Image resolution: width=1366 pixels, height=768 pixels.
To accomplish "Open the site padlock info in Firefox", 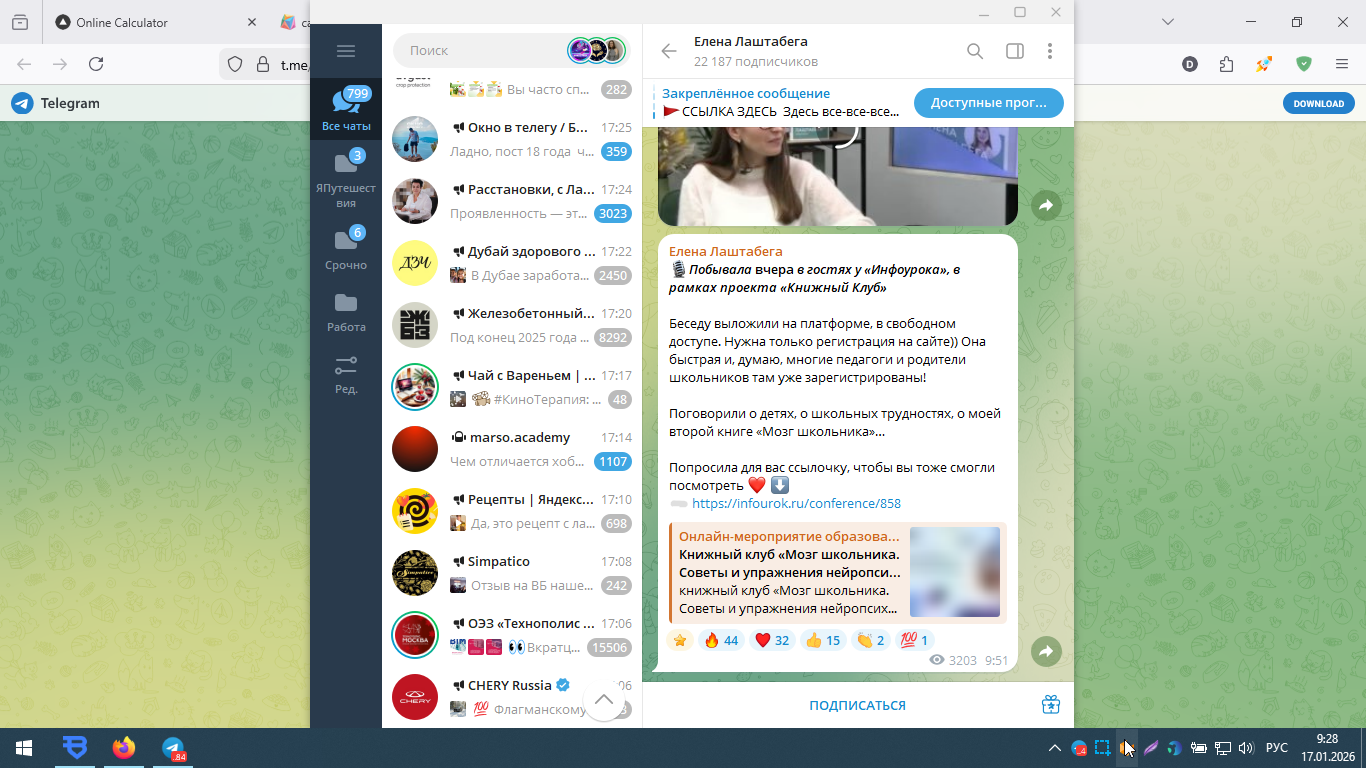I will pos(263,64).
